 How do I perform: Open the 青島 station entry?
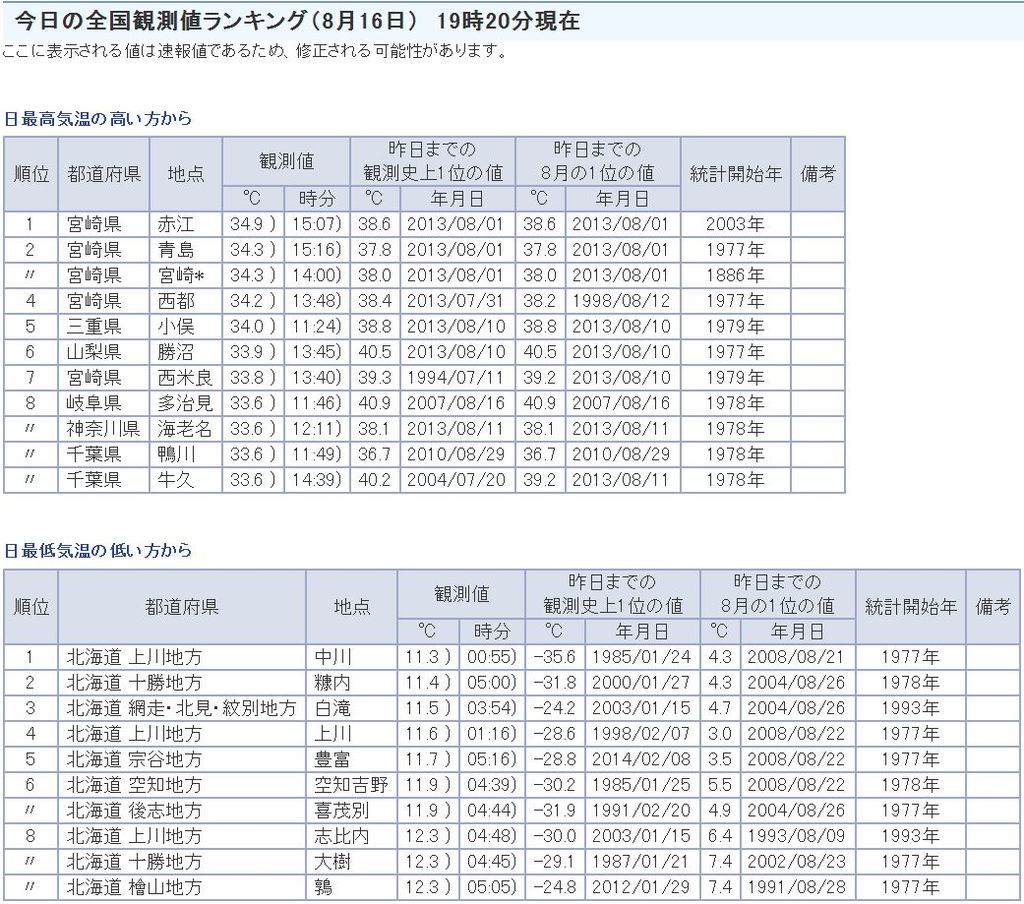[x=177, y=250]
